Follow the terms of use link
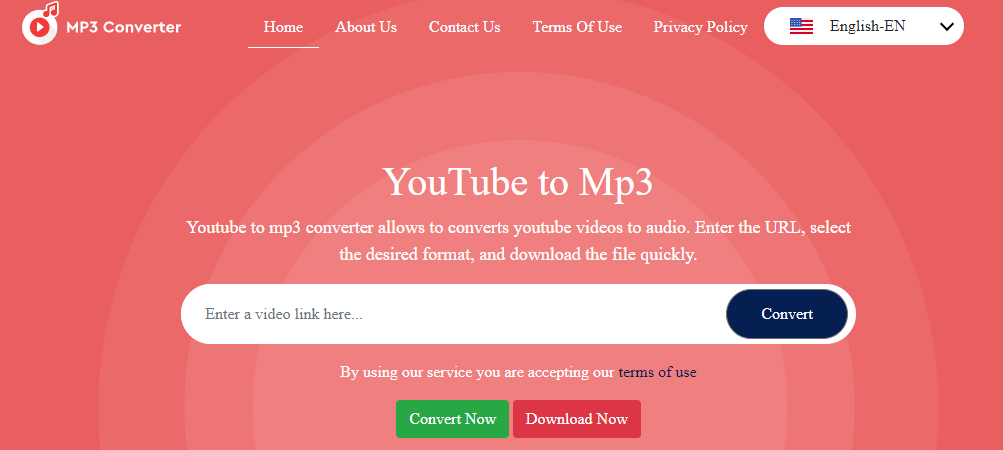The height and width of the screenshot is (450, 1003). coord(657,372)
